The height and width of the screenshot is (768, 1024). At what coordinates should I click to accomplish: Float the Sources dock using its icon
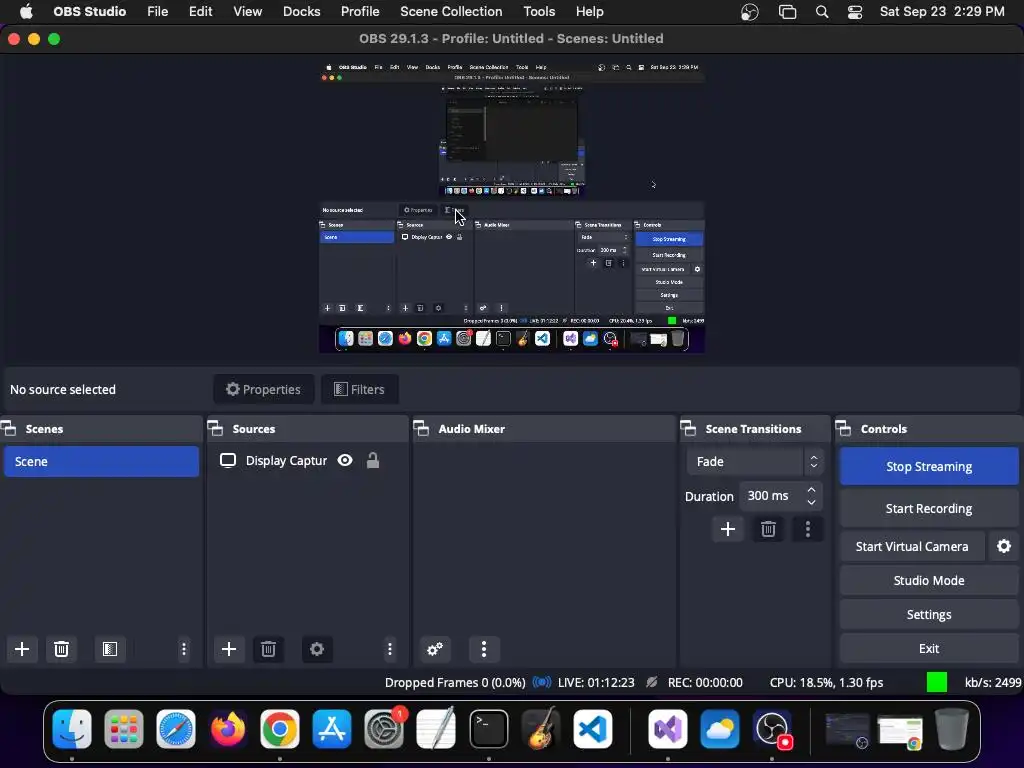[216, 428]
